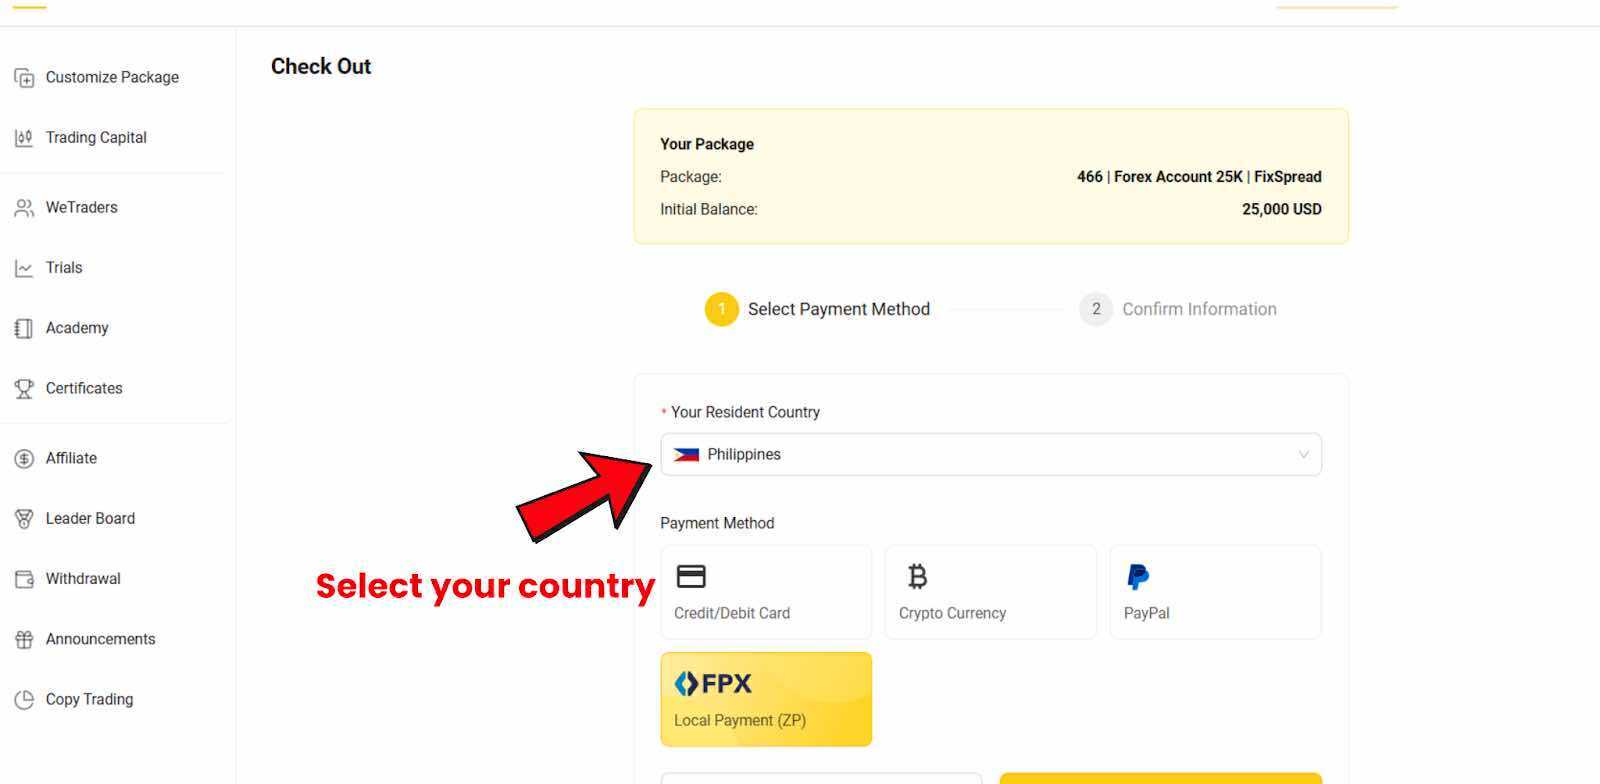Click the Select Payment Method step
Screen dimensions: 1600x784
click(x=818, y=309)
